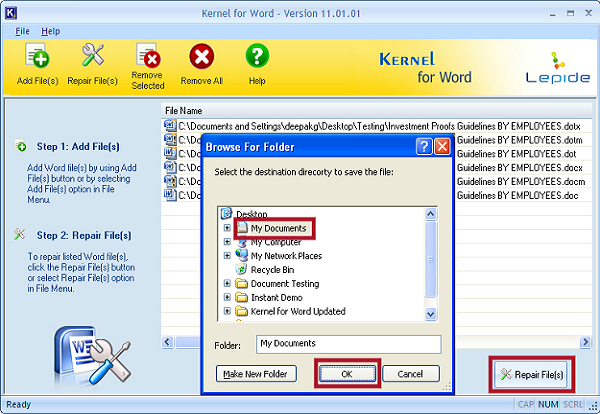Click the folder tree vertical scrollbar thumb
This screenshot has width=600, height=414.
tap(430, 259)
